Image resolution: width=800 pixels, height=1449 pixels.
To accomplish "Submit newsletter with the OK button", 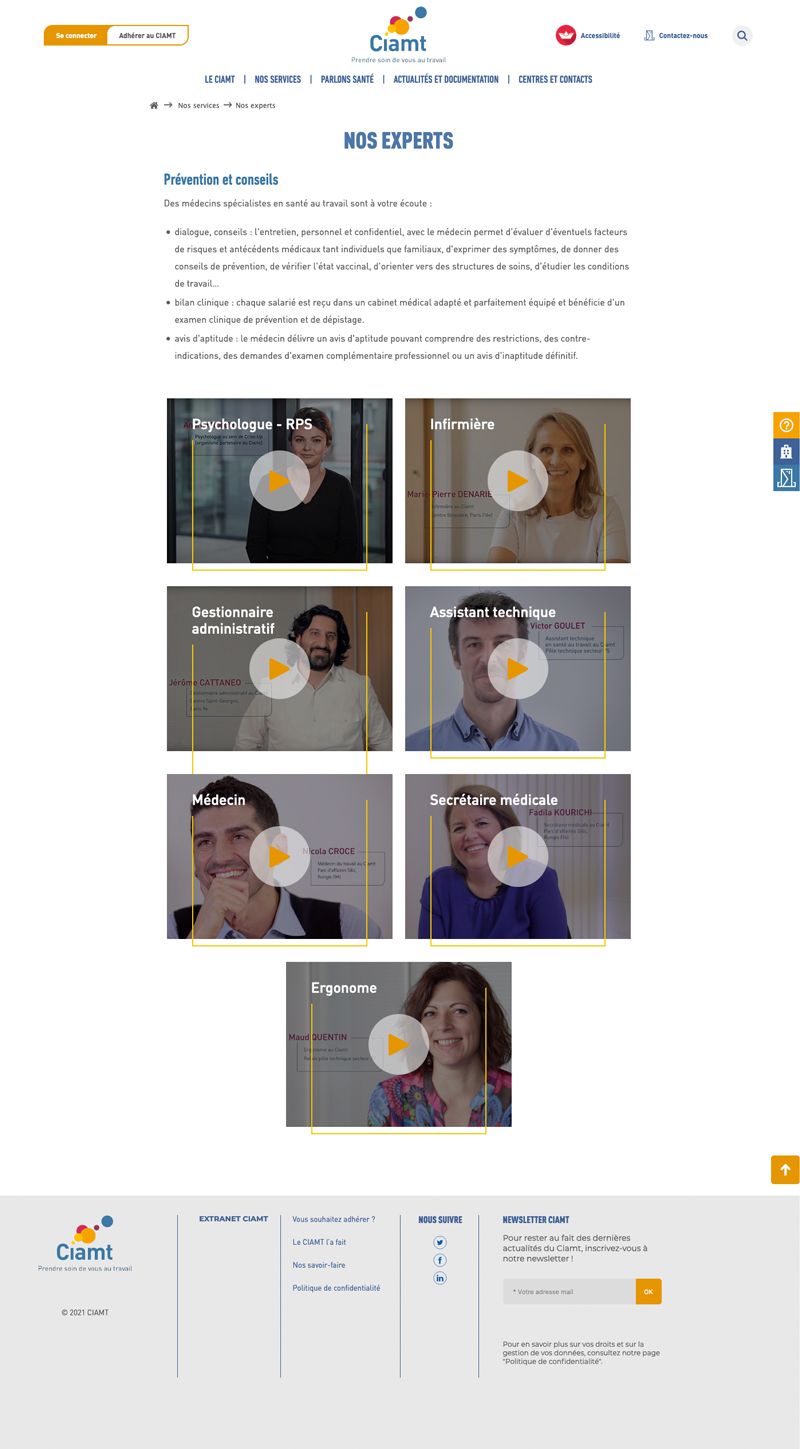I will (x=649, y=1291).
